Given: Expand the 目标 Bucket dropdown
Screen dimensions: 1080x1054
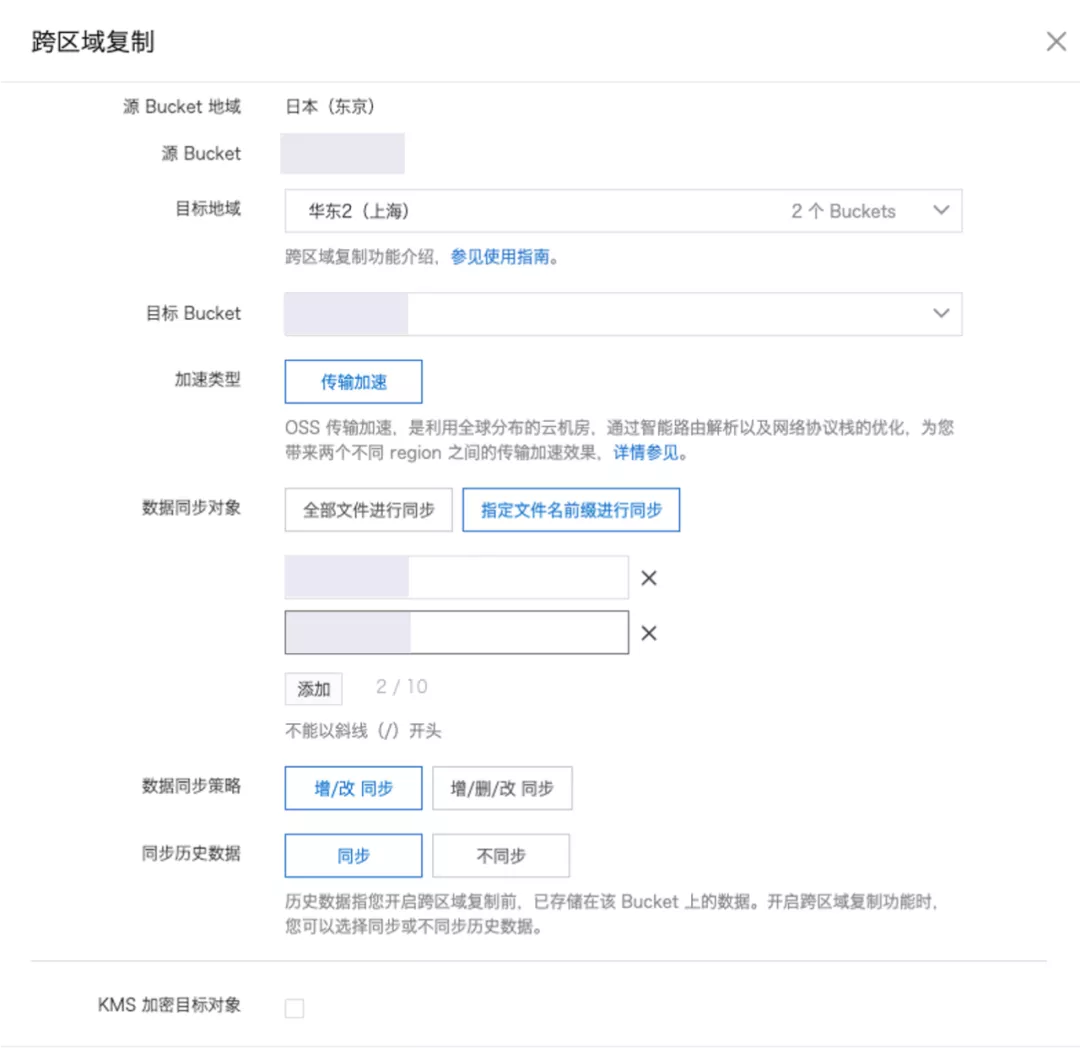Looking at the screenshot, I should 623,314.
